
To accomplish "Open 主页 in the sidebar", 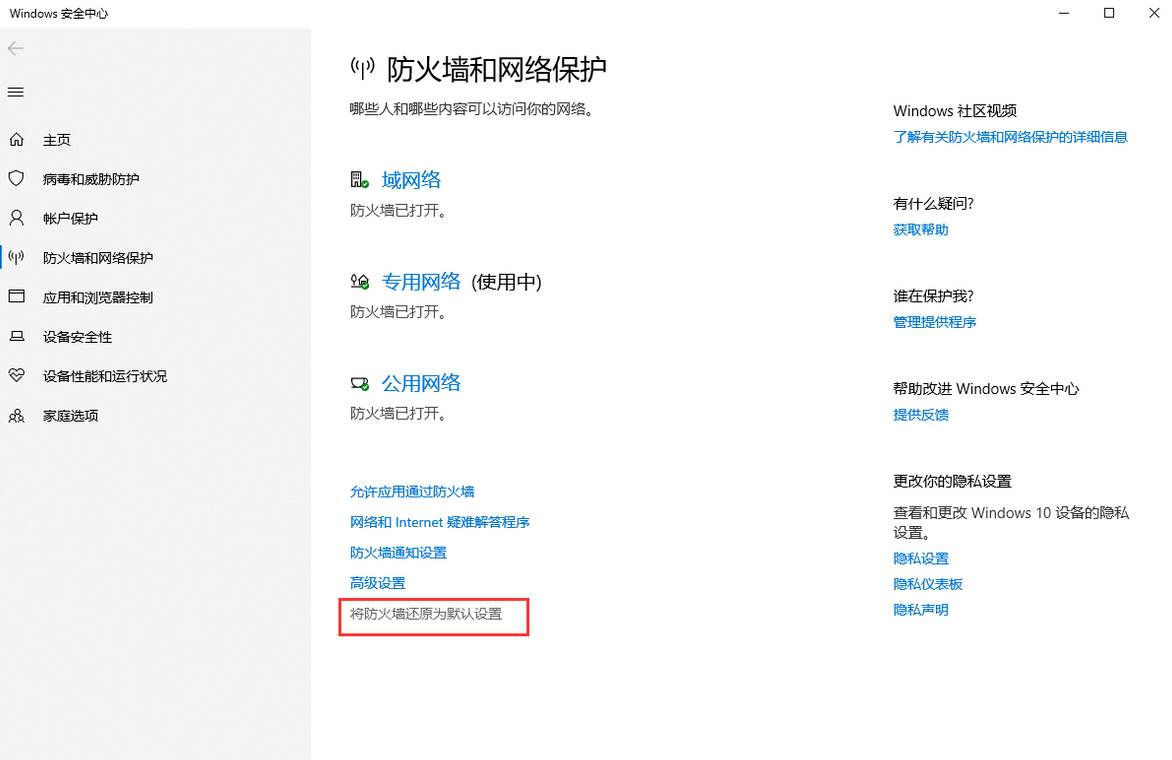I will (57, 140).
